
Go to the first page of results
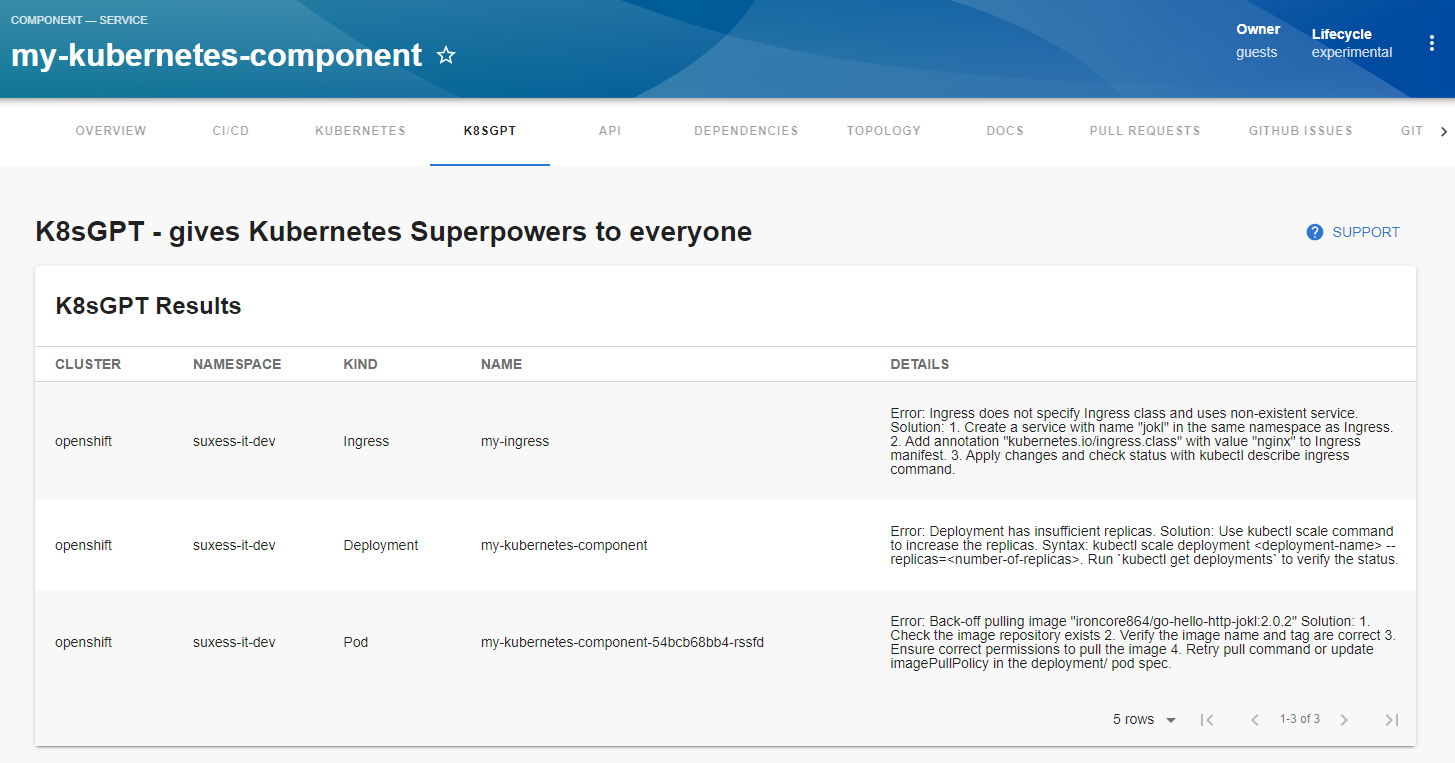pos(1207,719)
